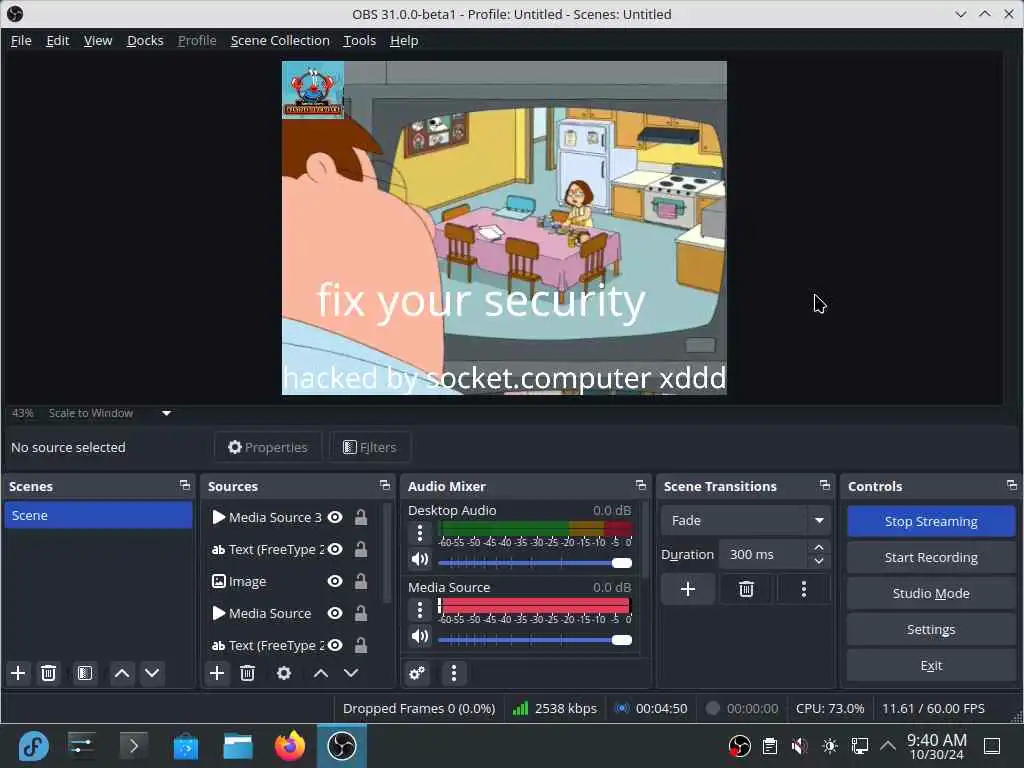Click the Exit button
Screen dimensions: 1024x768
point(931,665)
